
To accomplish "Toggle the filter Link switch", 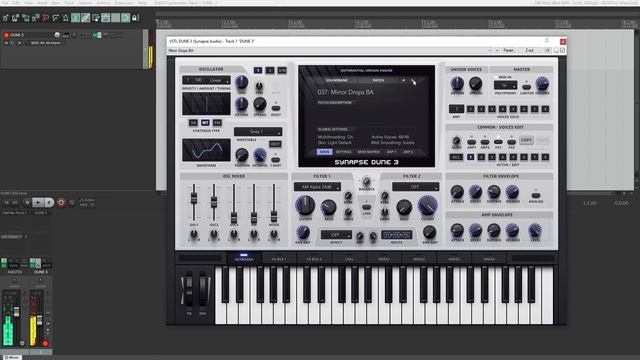I will point(367,207).
